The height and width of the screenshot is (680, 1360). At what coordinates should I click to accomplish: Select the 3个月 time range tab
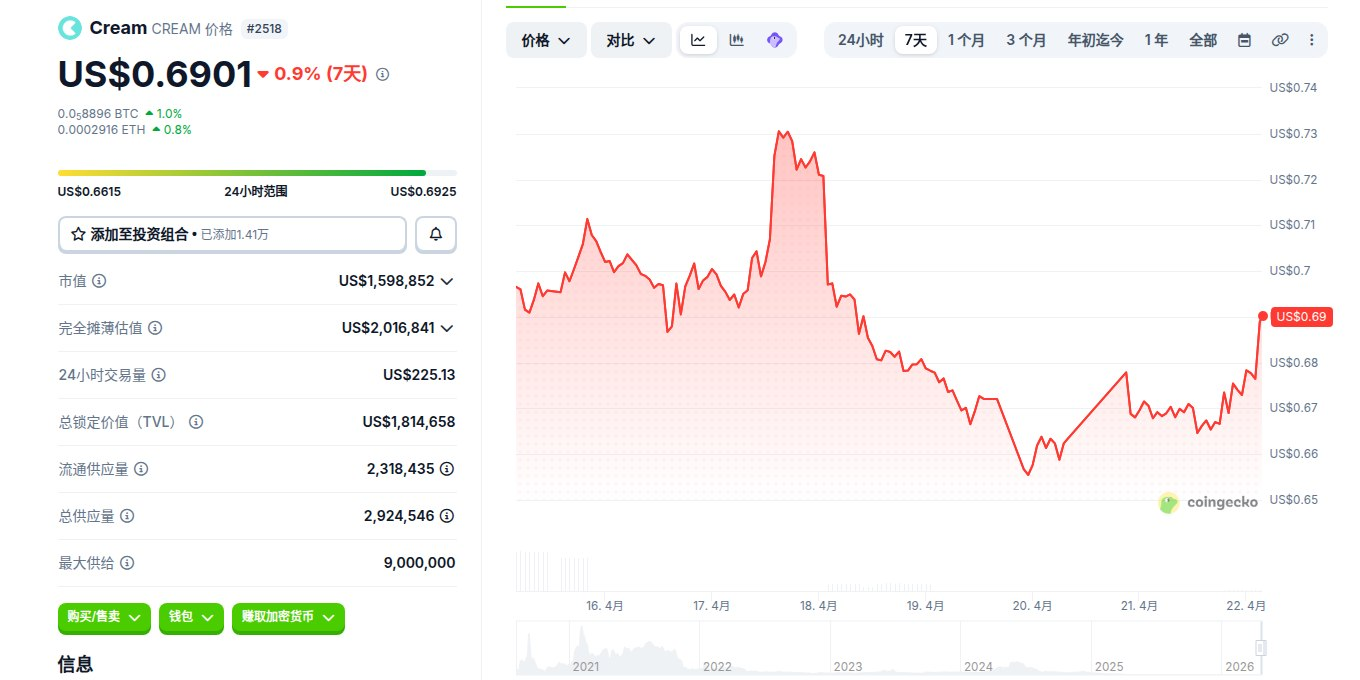click(1026, 40)
